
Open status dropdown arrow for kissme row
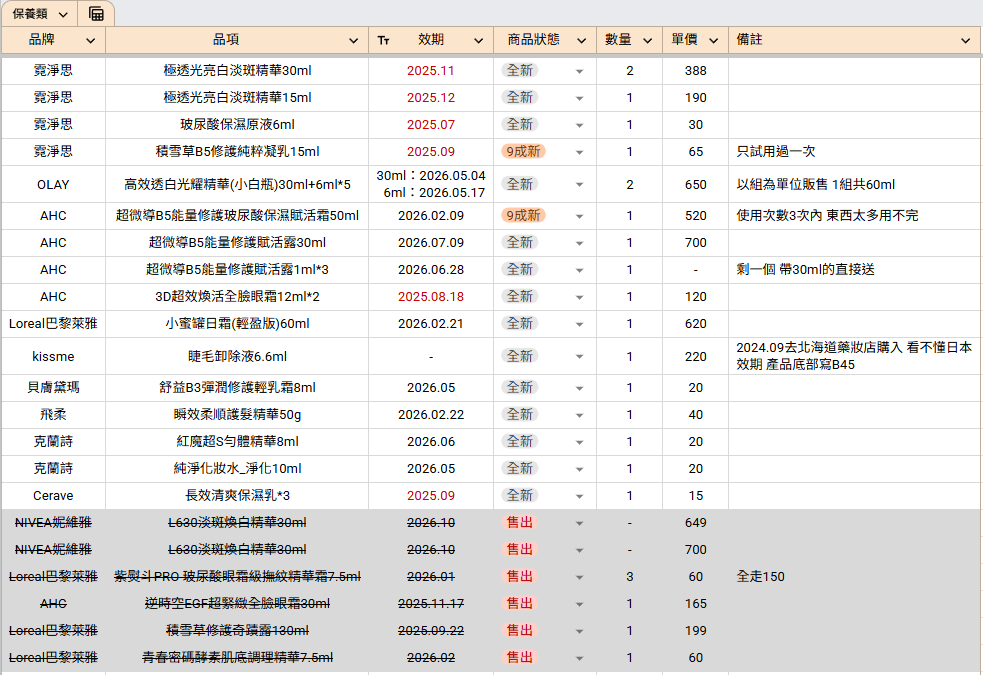[579, 357]
